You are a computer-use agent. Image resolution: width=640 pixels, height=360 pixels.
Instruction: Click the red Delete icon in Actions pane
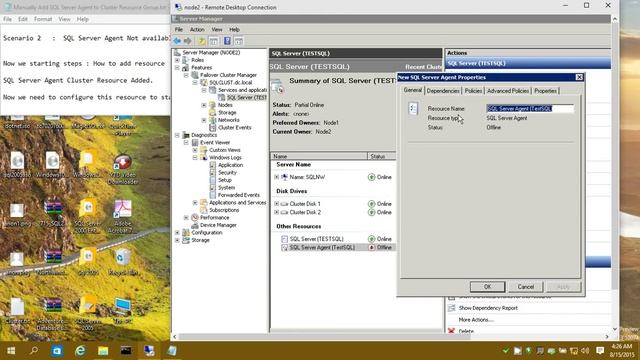[451, 331]
